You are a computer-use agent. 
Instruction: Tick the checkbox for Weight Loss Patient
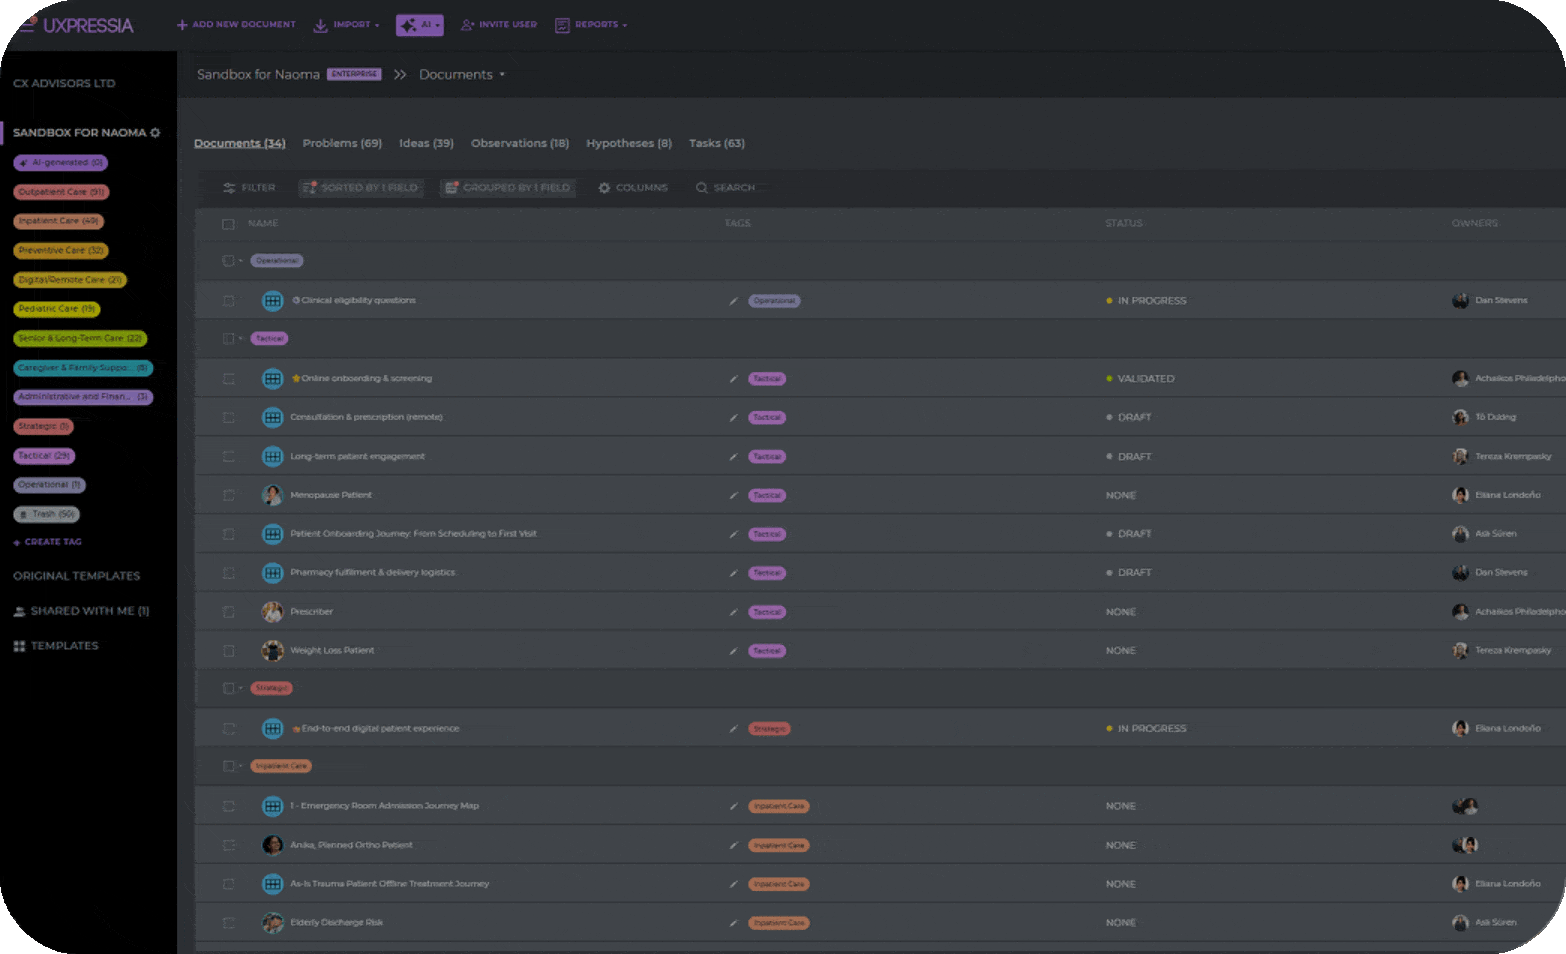tap(228, 650)
